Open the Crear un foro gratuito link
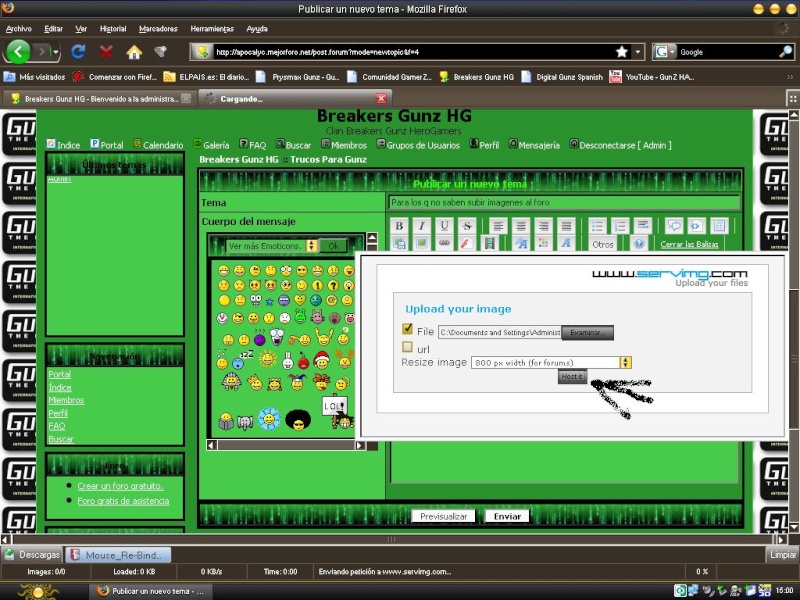The height and width of the screenshot is (600, 800). [120, 486]
